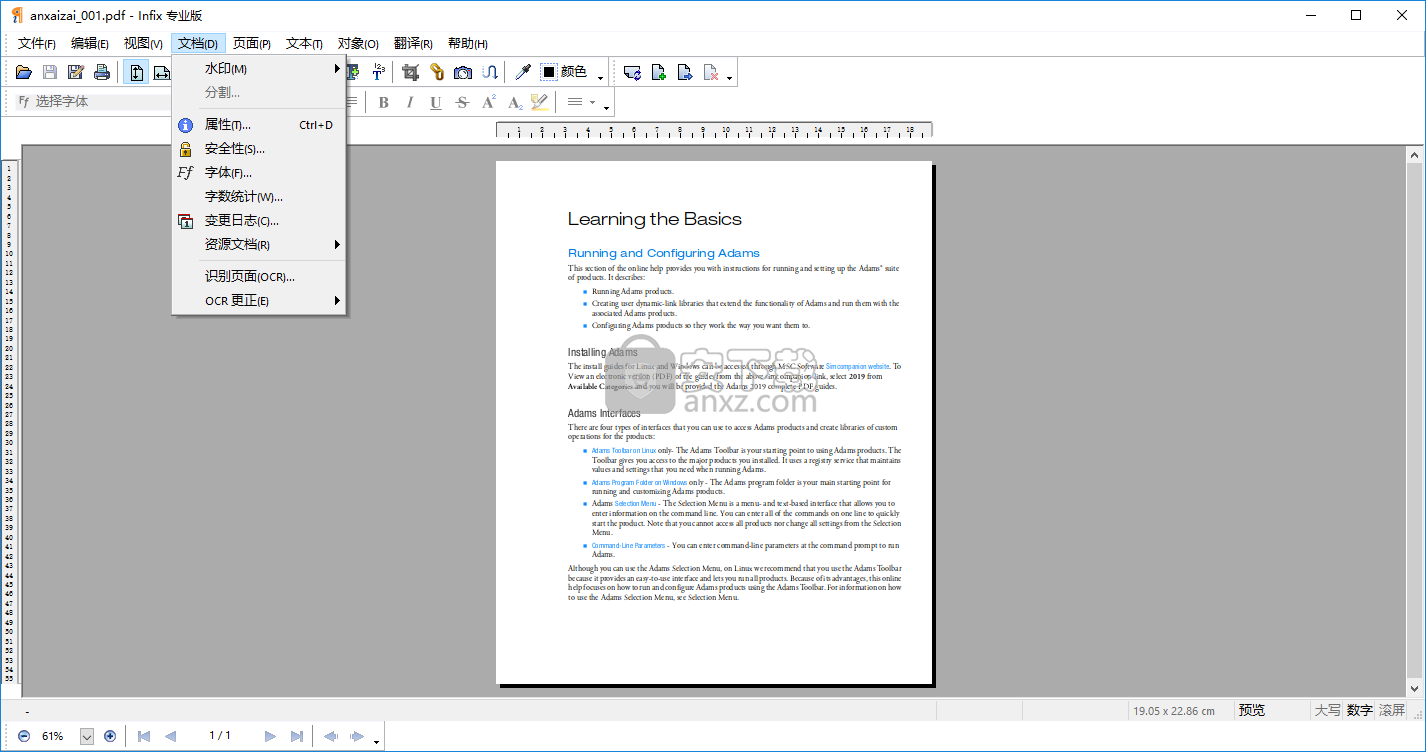The image size is (1426, 752).
Task: Select the text flow link tool icon
Action: click(x=490, y=72)
